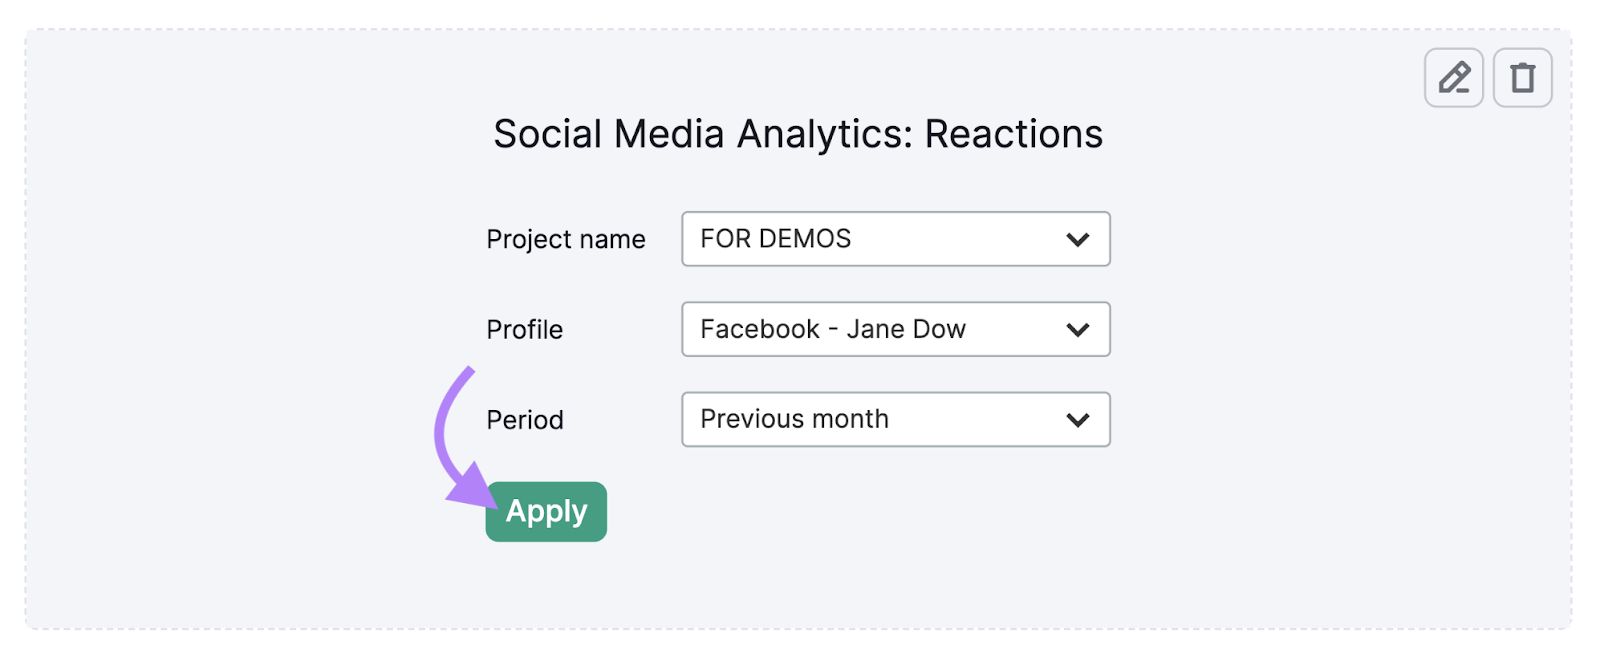Screen dimensions: 1600x660
Task: Click the Project name label
Action: tap(565, 239)
